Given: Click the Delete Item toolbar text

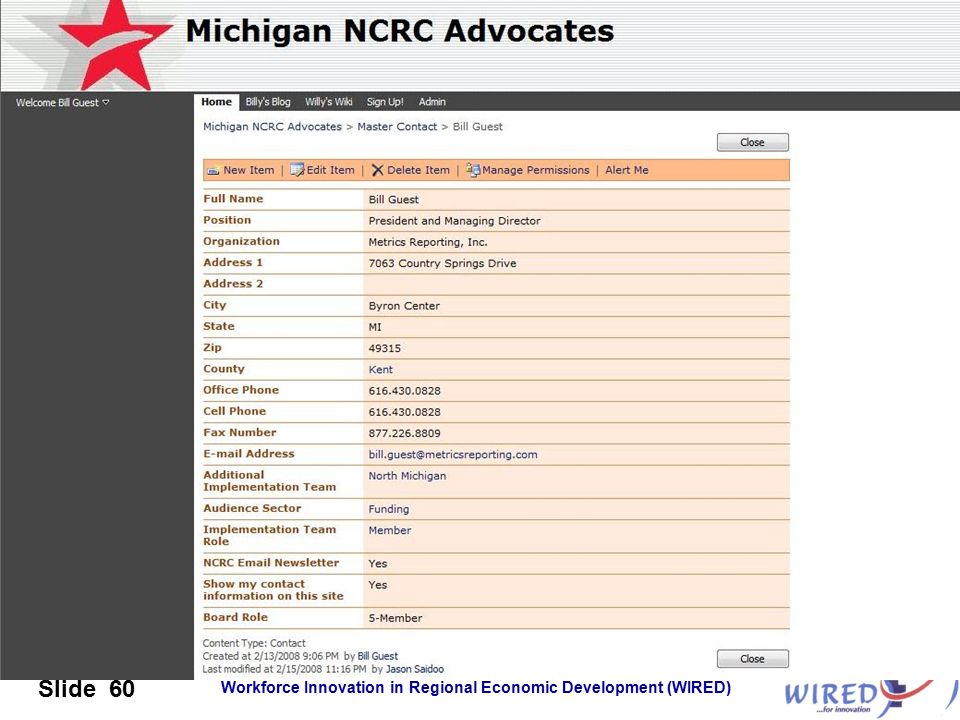Looking at the screenshot, I should pos(418,170).
